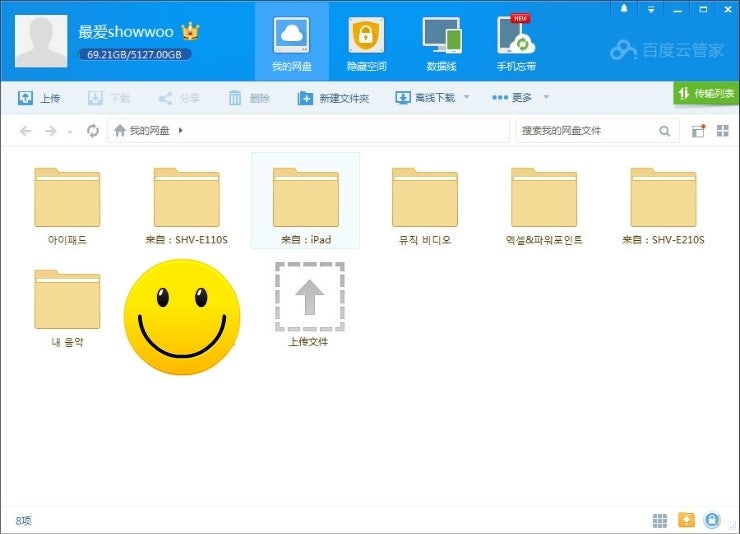Screen dimensions: 740x534
Task: Click the storage usage 69.21GB/5127.00GB bar
Action: pos(135,54)
